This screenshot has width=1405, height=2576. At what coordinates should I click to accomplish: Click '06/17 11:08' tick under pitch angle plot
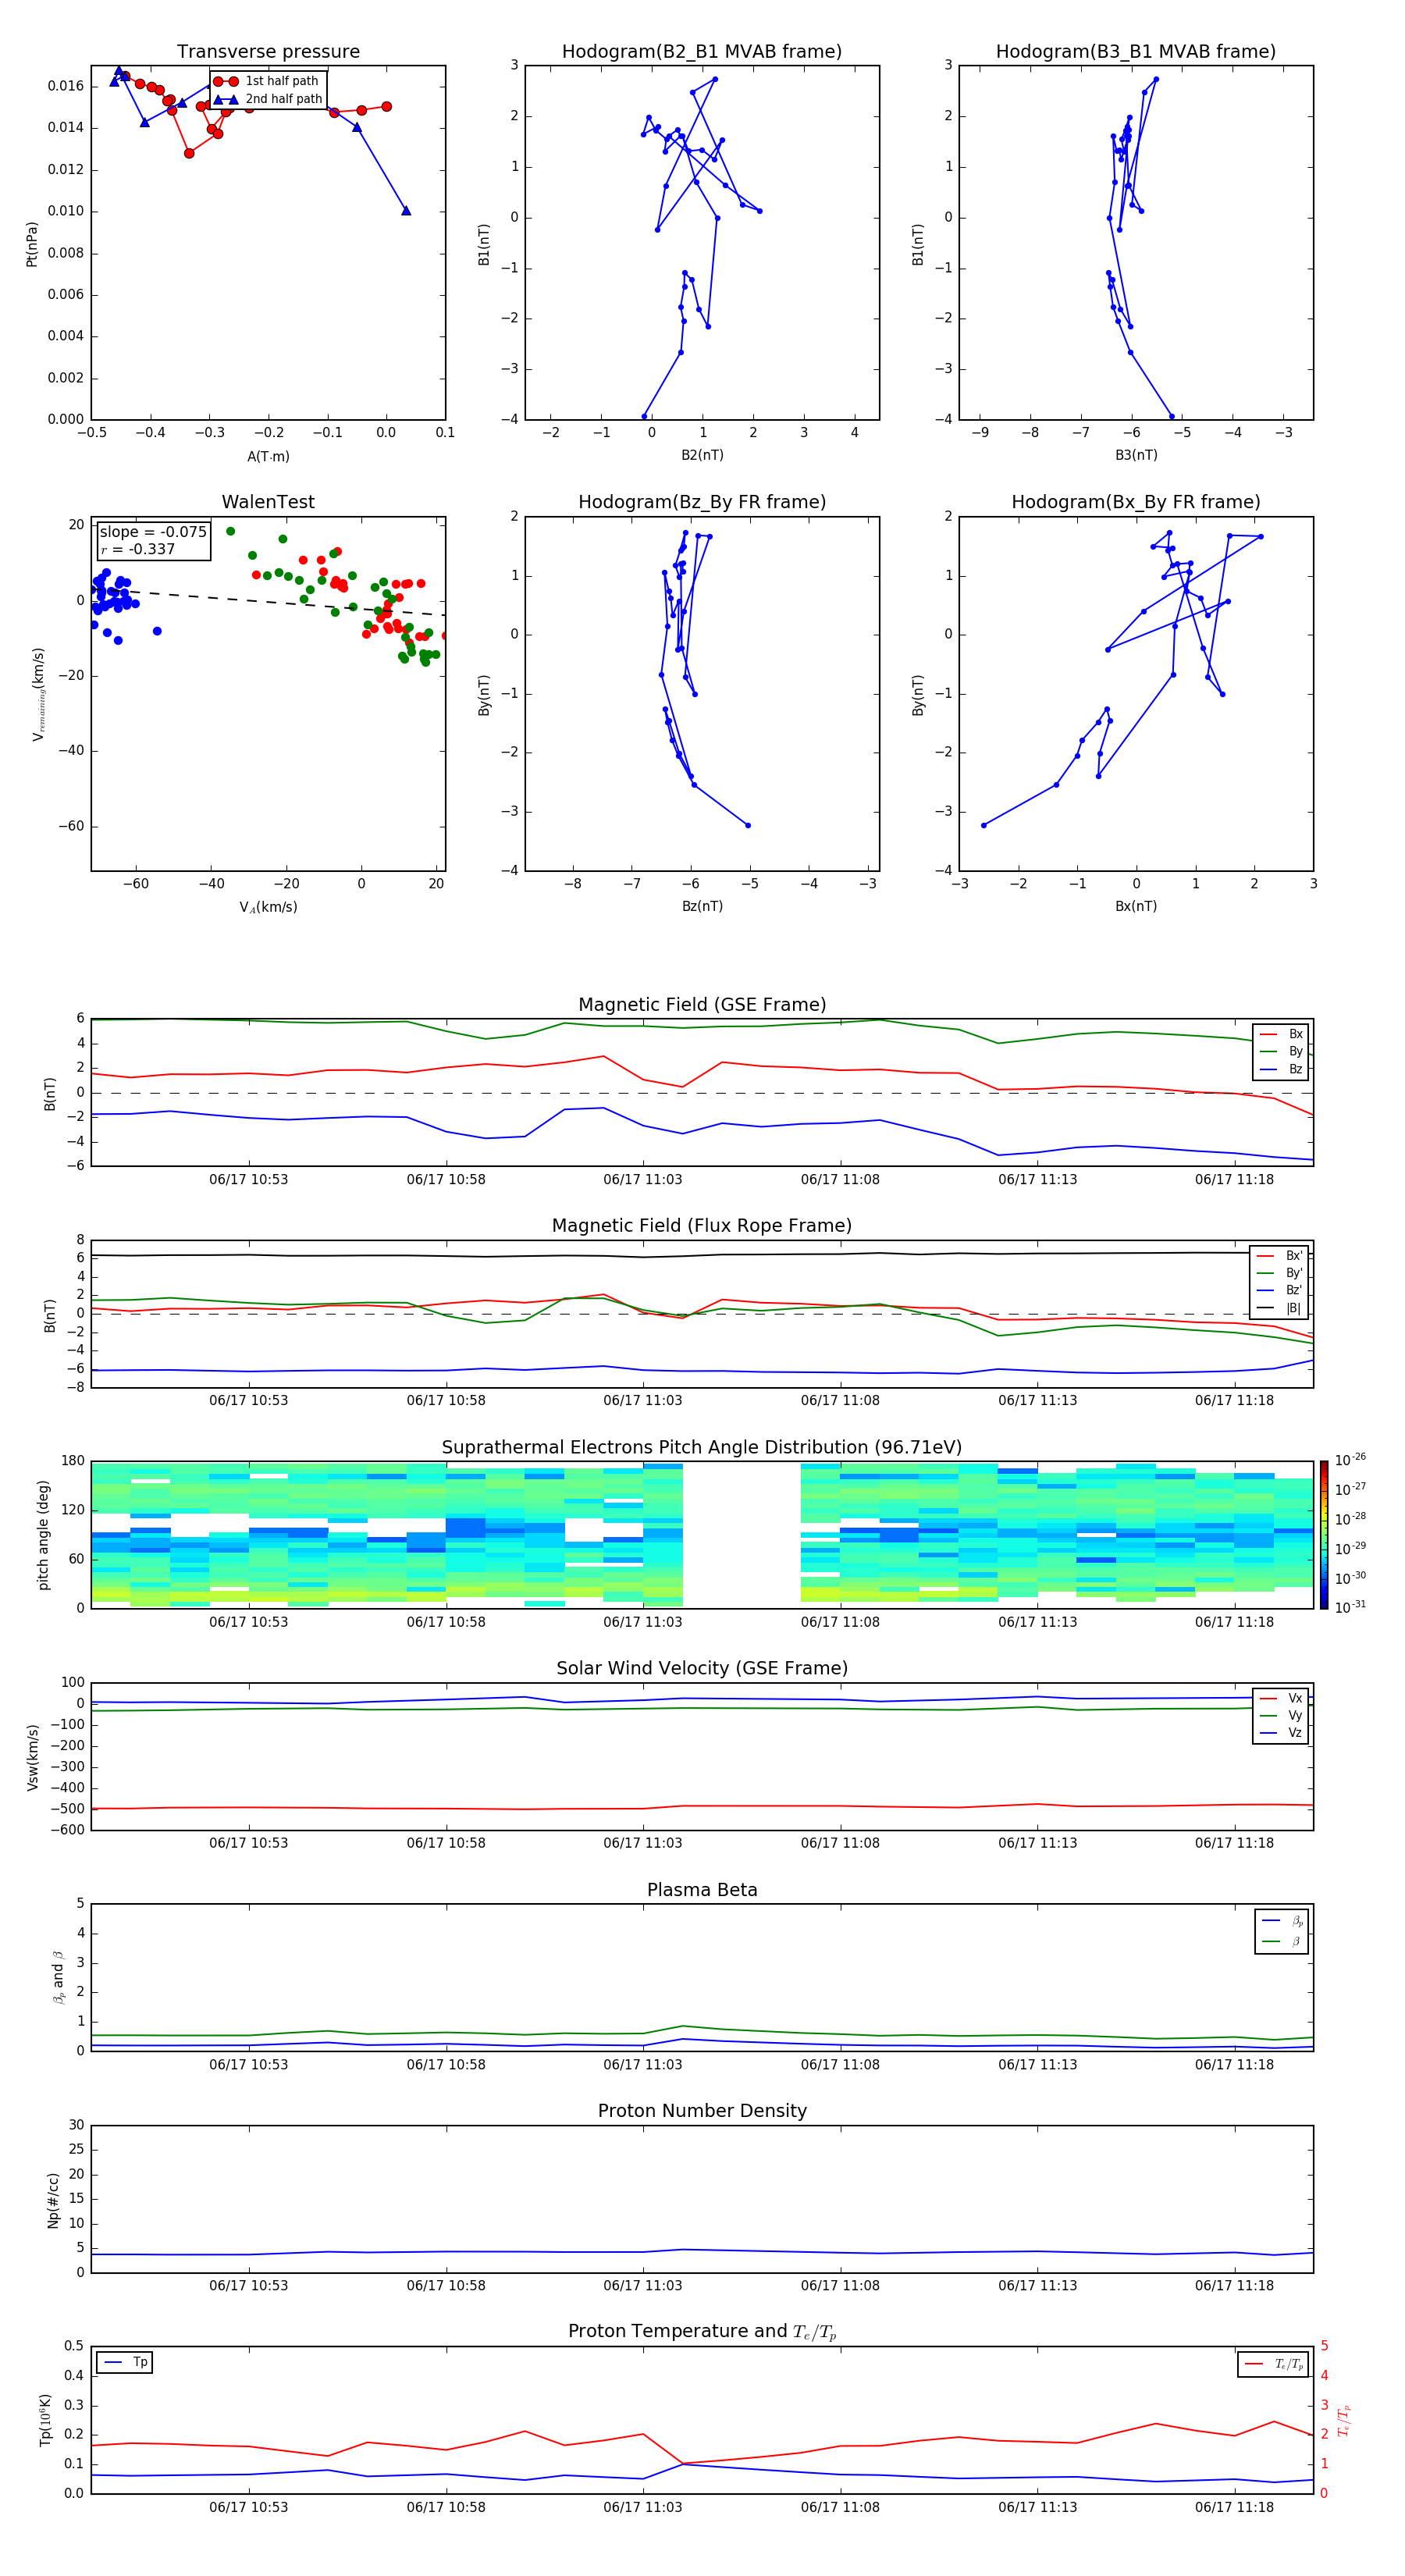point(840,1622)
